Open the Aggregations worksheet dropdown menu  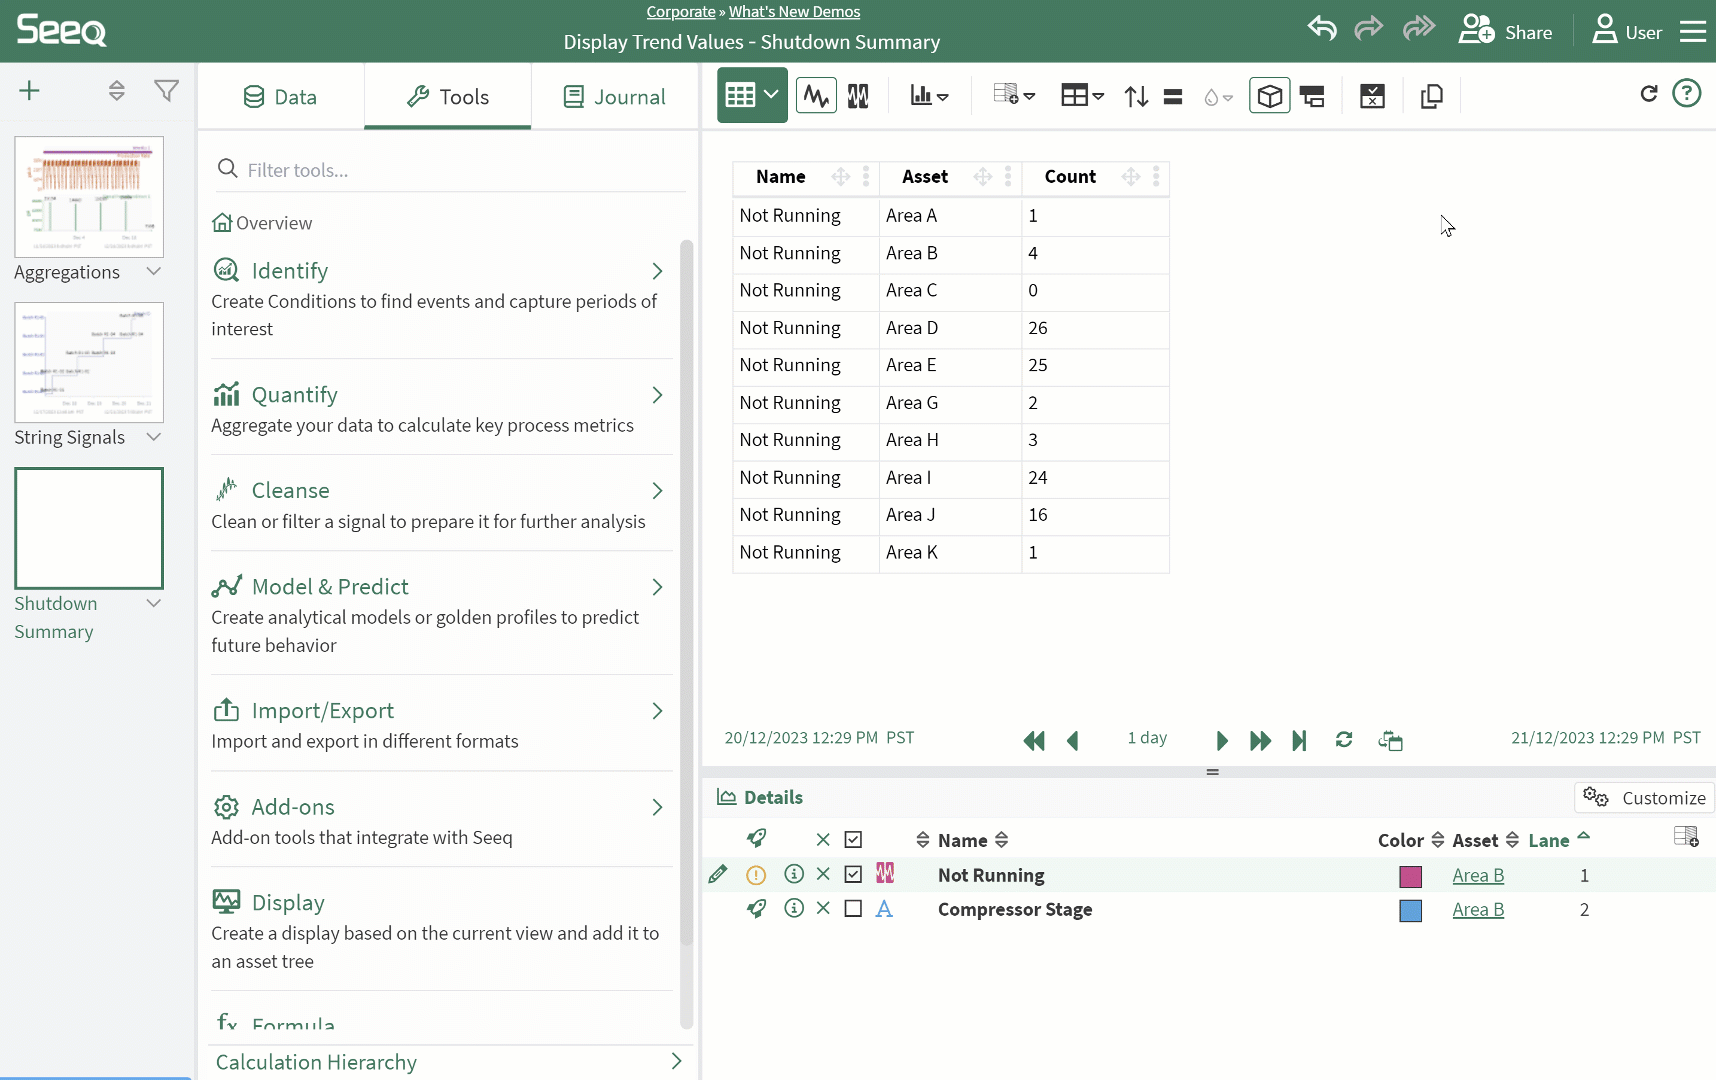coord(154,272)
